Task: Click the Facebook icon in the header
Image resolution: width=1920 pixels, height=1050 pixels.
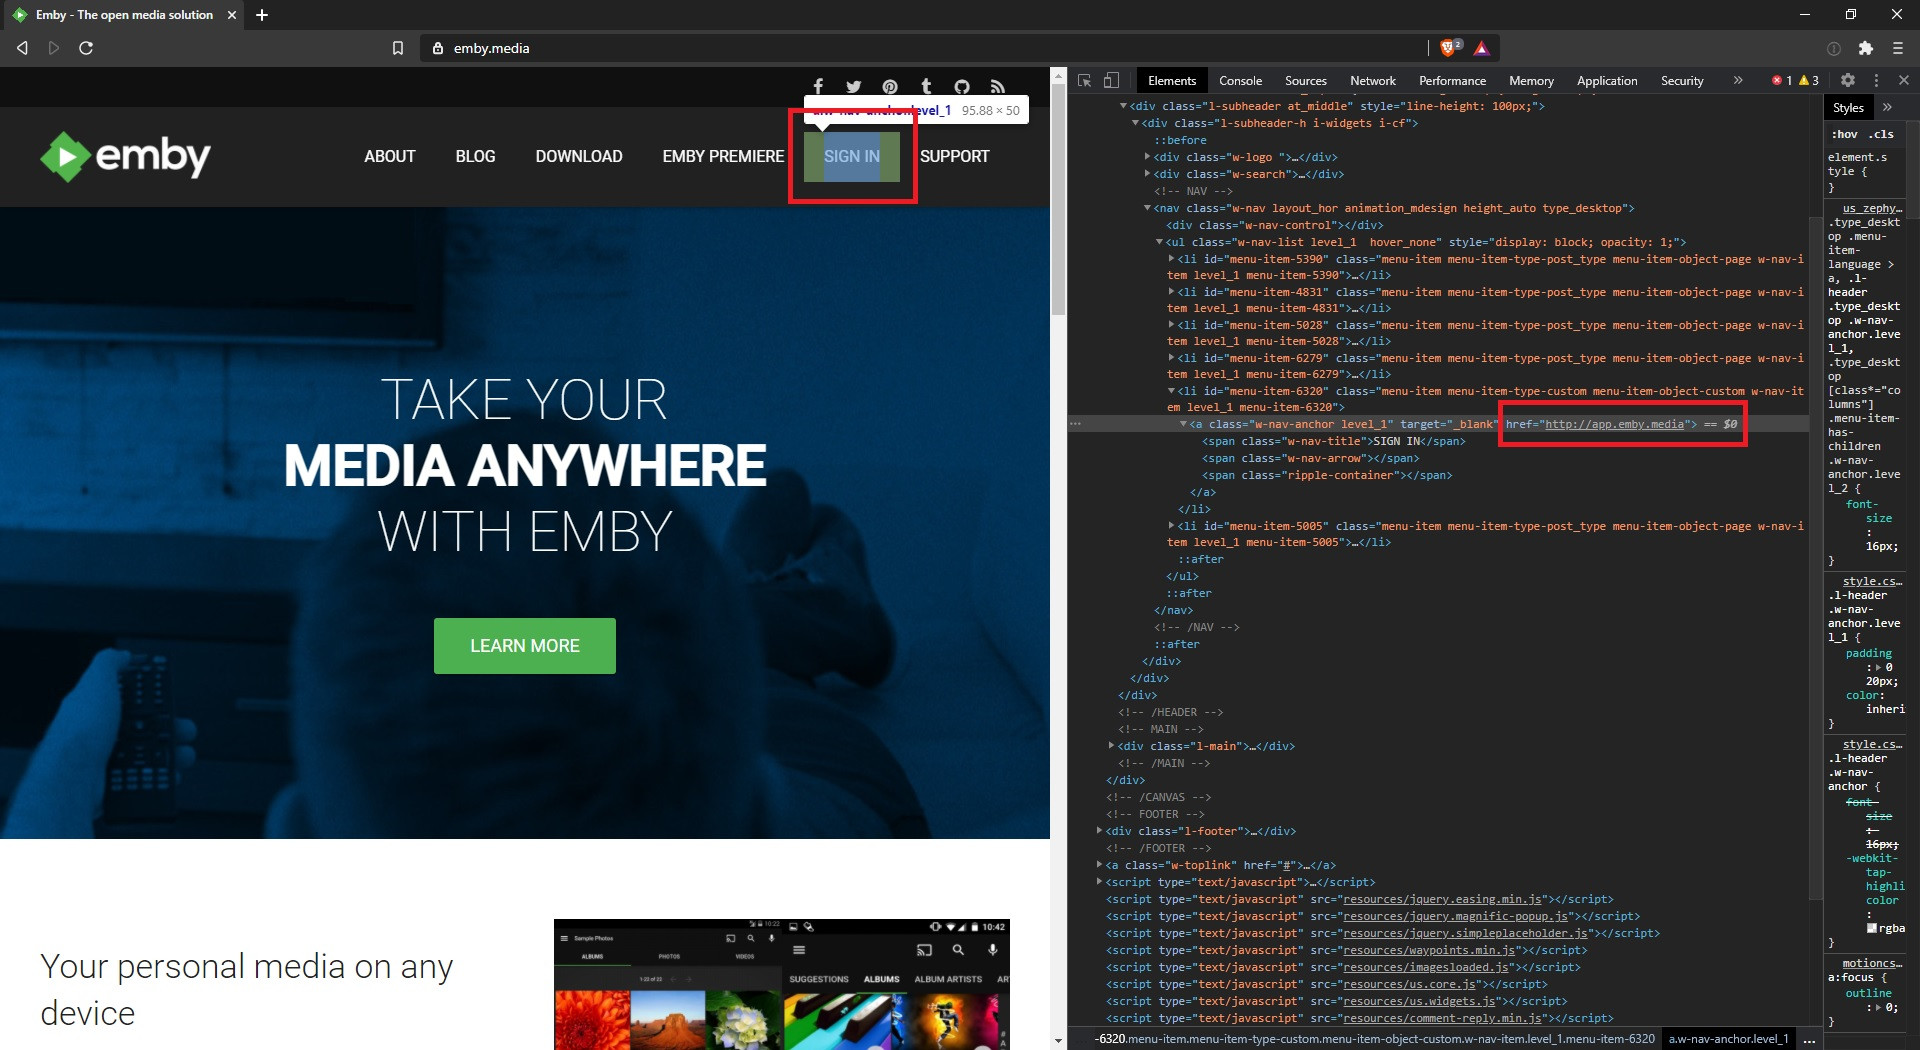Action: pos(818,86)
